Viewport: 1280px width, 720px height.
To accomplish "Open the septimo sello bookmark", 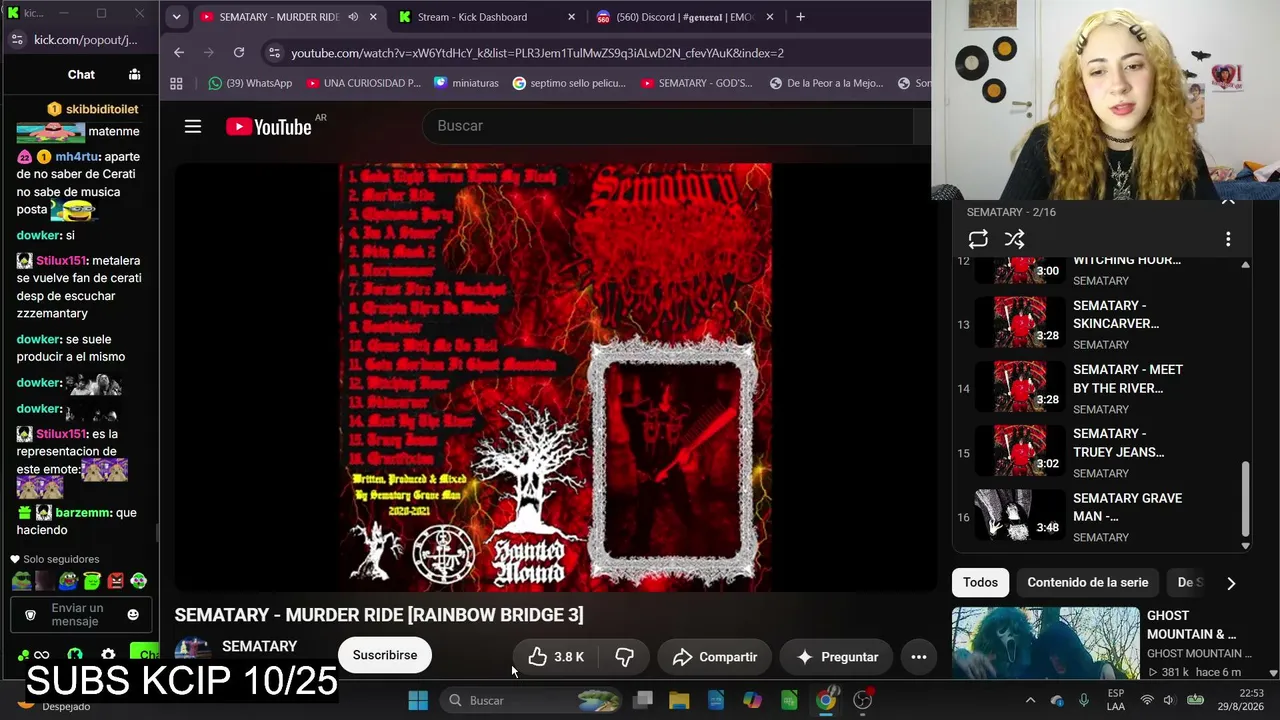I will pyautogui.click(x=569, y=84).
